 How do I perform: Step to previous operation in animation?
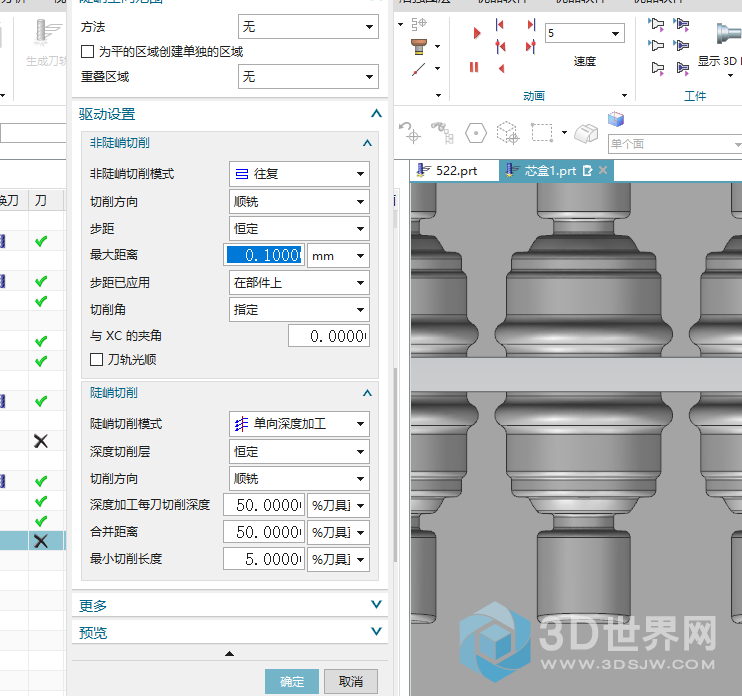[x=500, y=46]
